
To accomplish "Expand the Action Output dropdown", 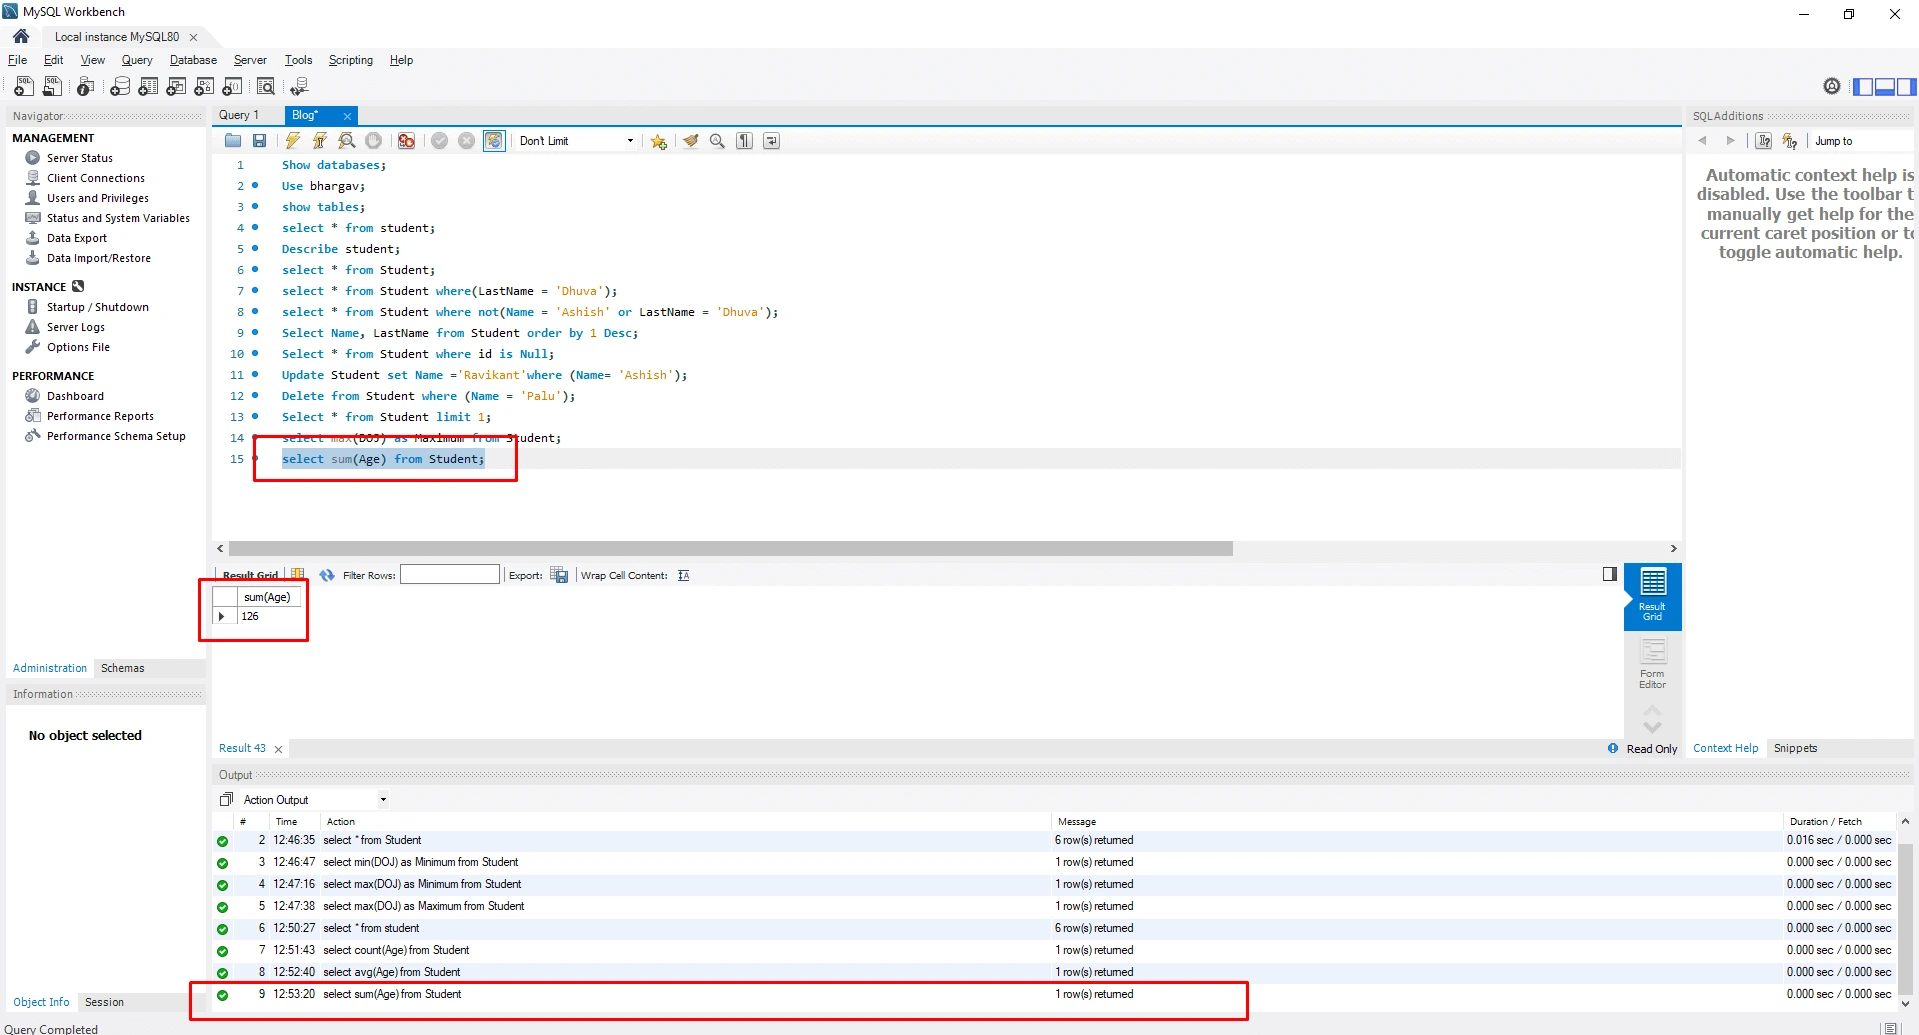I will tap(383, 800).
